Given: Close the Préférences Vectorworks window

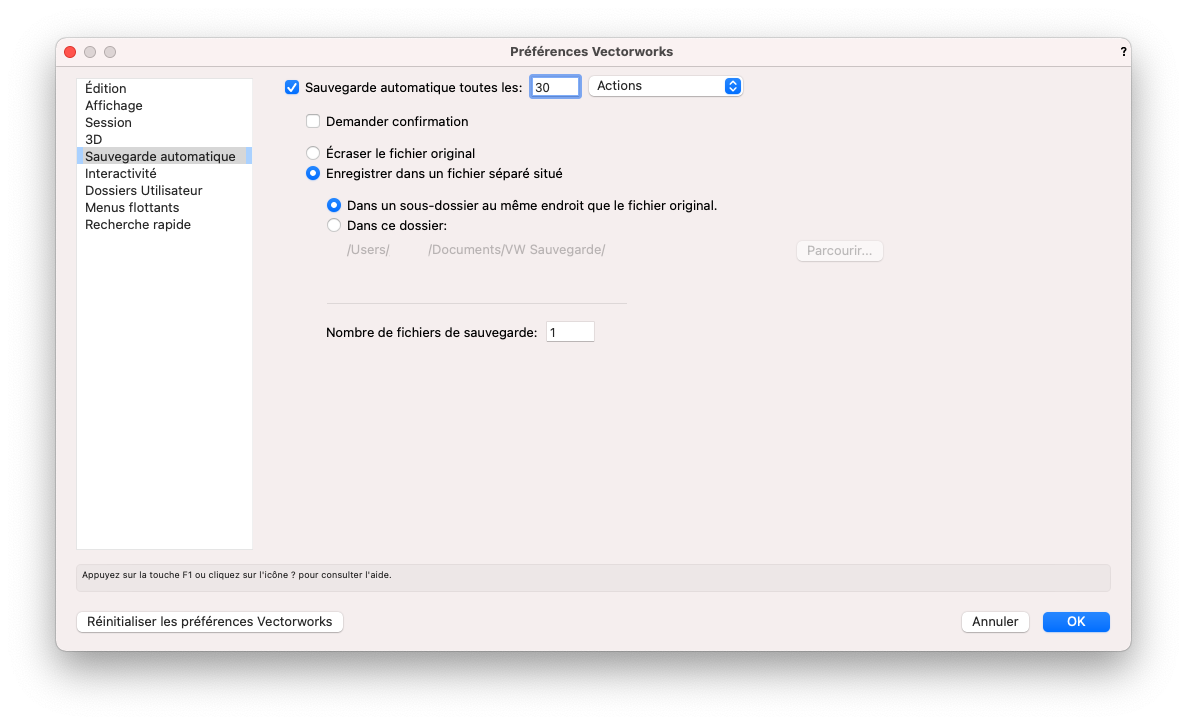Looking at the screenshot, I should [70, 51].
